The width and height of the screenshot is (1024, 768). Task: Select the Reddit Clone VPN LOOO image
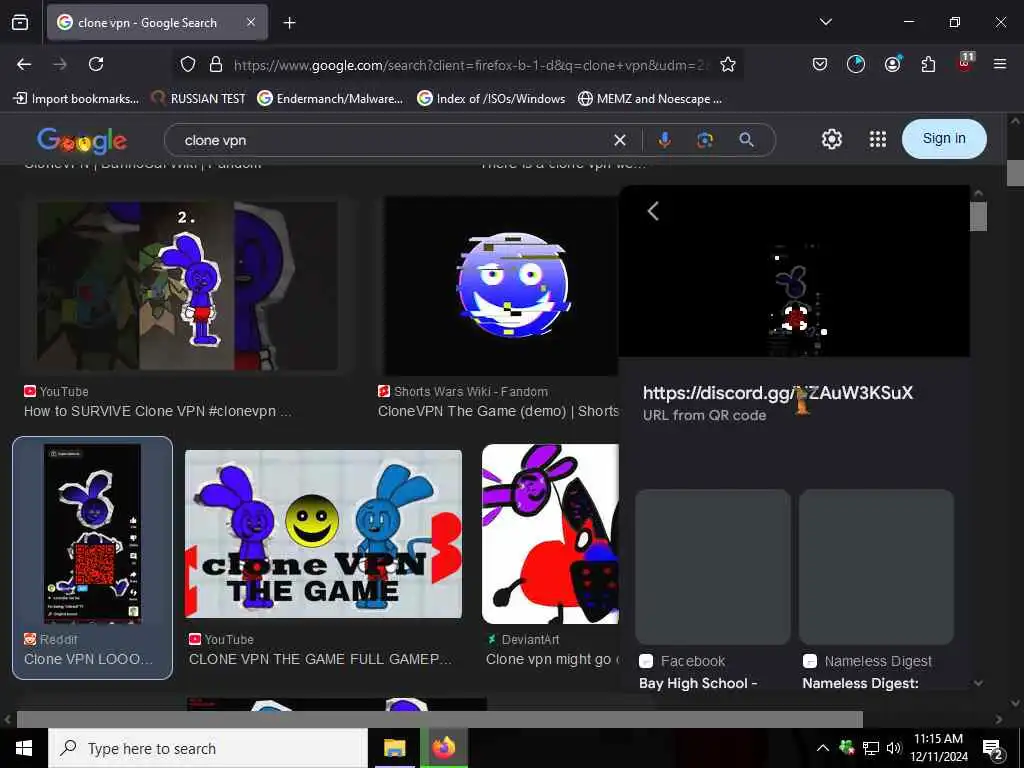93,558
